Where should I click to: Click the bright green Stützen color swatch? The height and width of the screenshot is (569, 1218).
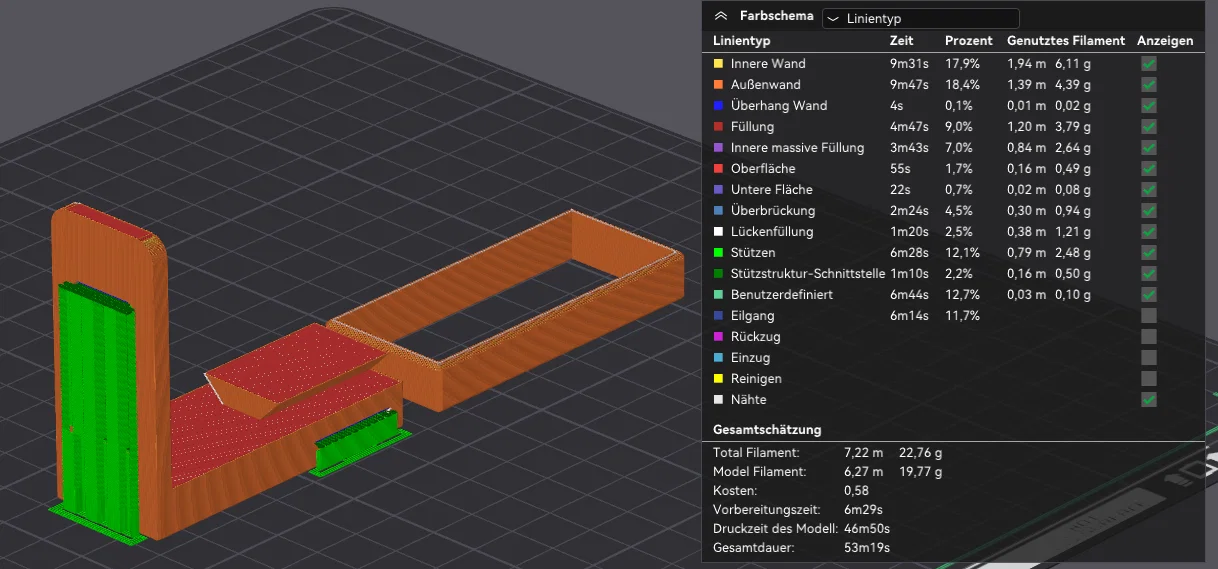coord(717,252)
